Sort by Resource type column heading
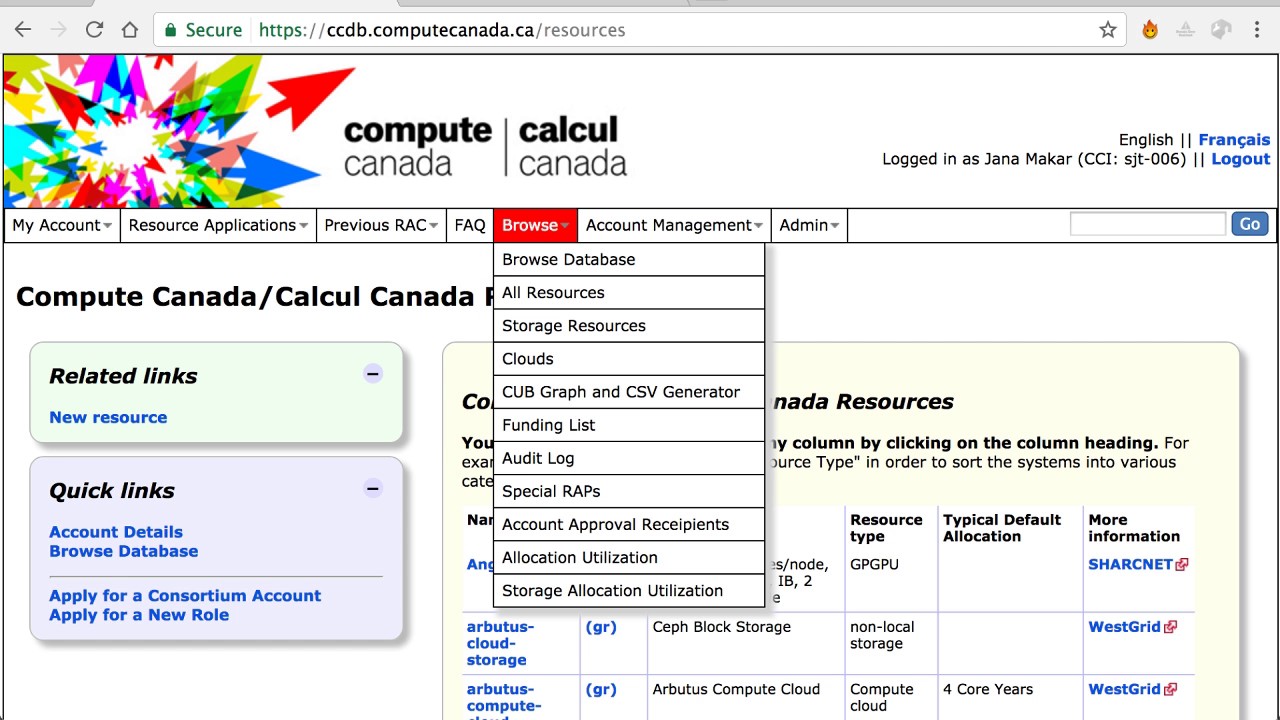Viewport: 1280px width, 720px height. point(886,528)
